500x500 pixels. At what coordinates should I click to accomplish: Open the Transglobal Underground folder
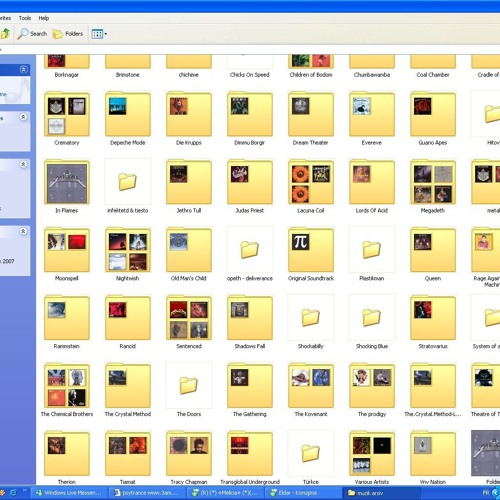click(x=250, y=454)
